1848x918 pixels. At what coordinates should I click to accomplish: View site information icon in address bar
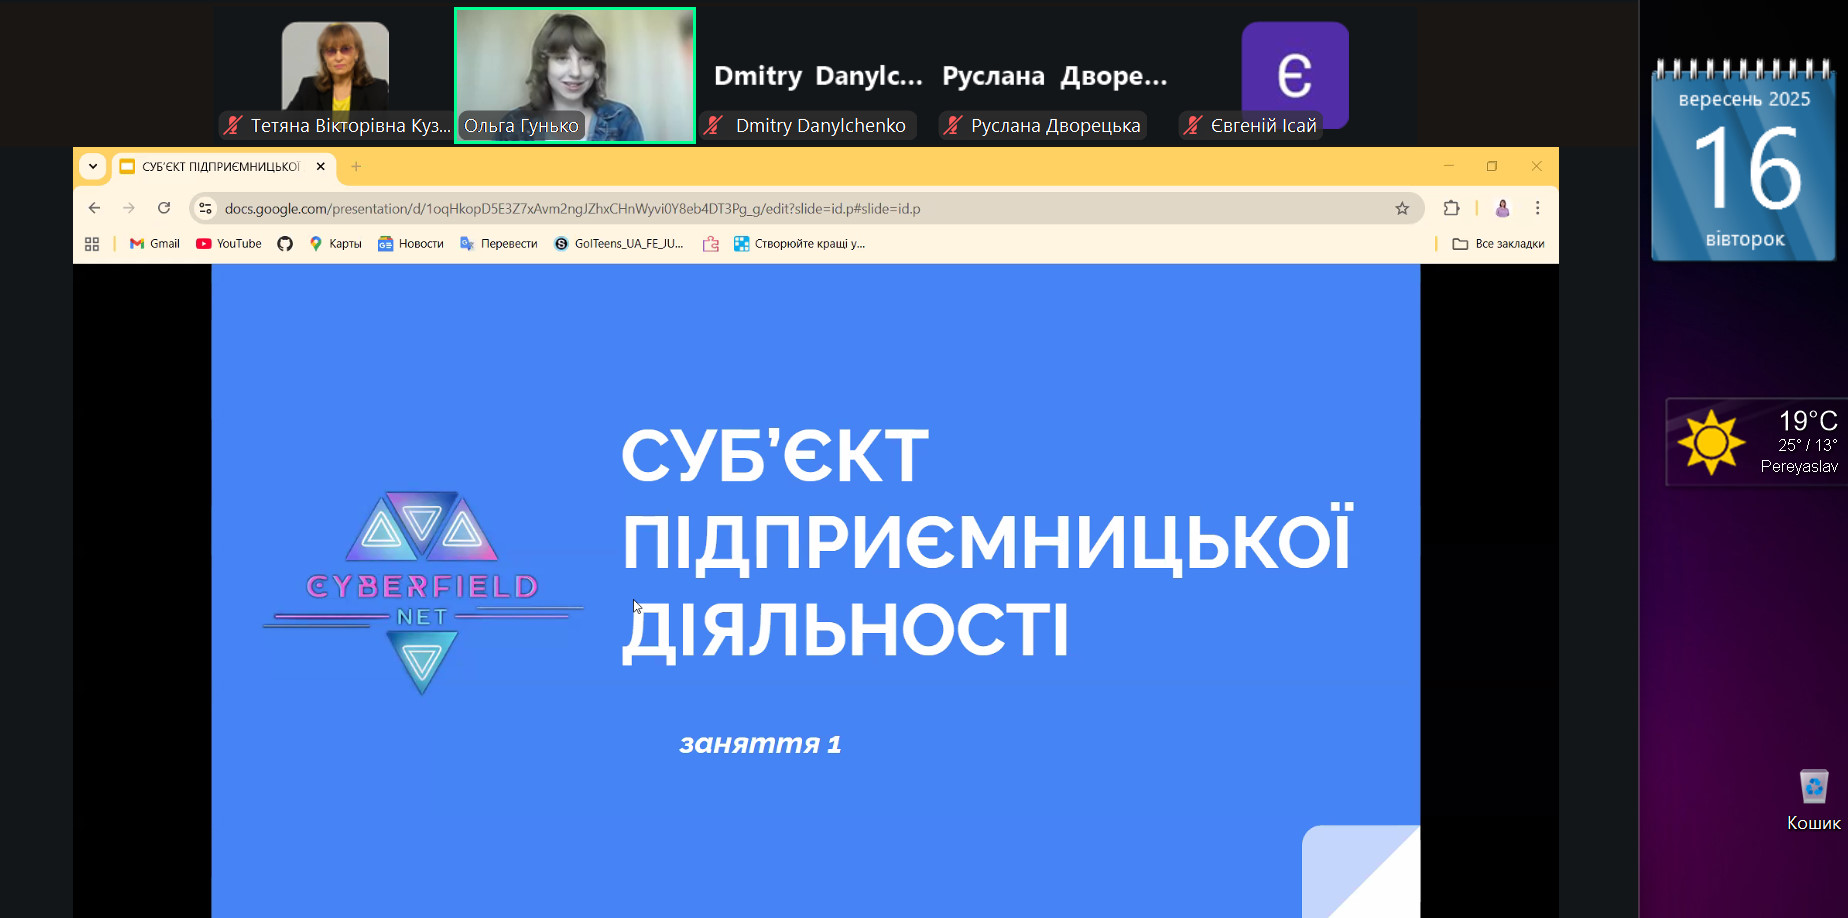(206, 208)
